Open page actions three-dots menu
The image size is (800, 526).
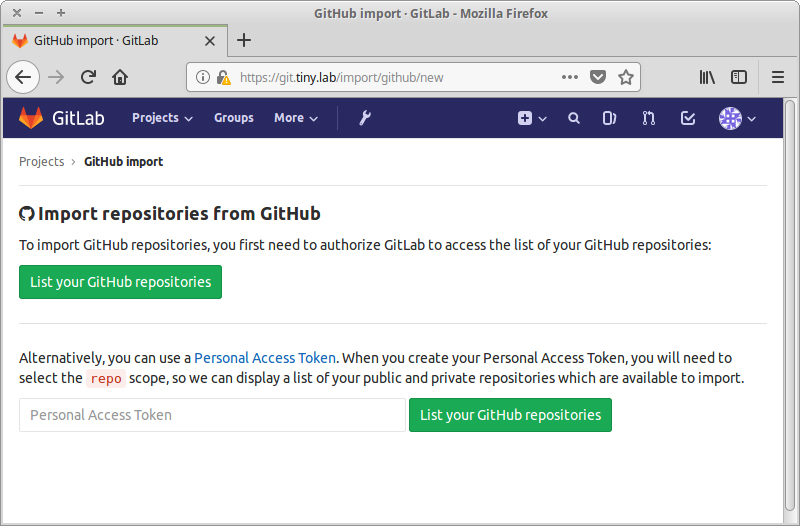click(x=569, y=77)
